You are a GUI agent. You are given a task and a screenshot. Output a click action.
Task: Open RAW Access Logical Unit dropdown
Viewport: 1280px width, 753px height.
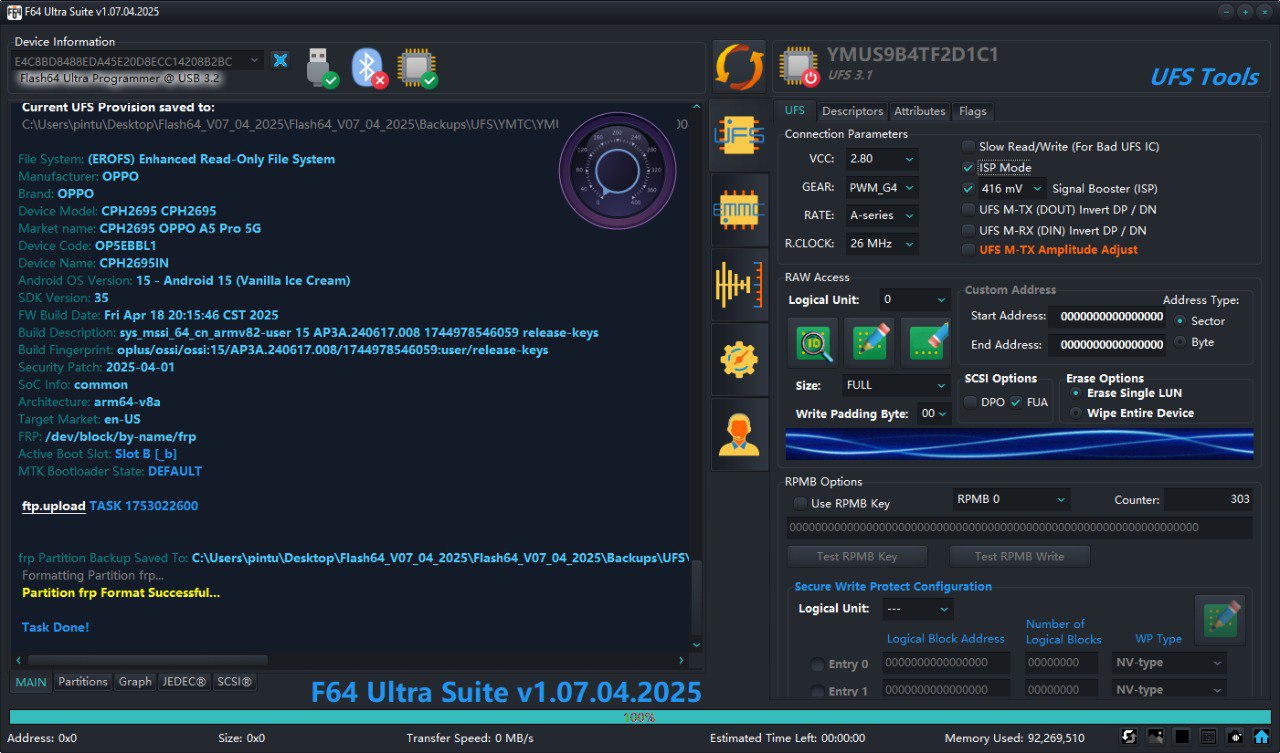914,299
